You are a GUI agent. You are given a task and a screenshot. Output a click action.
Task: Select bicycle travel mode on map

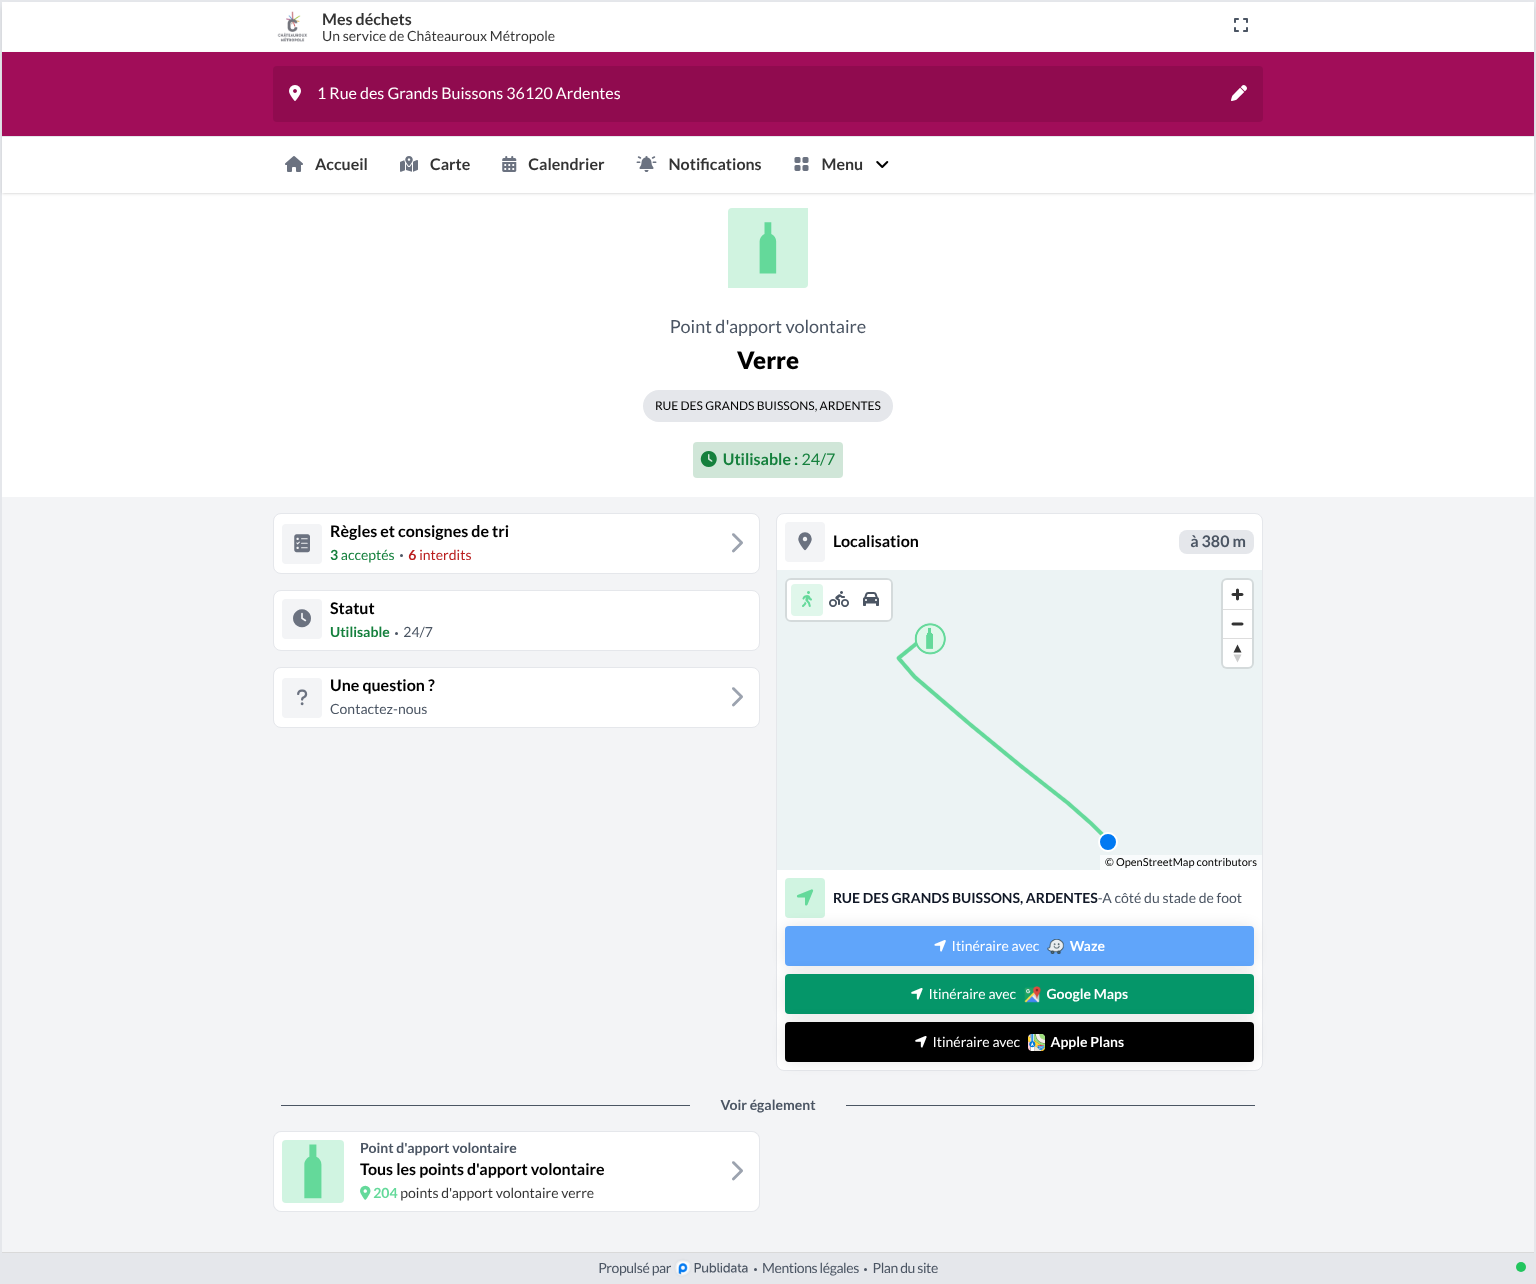point(839,600)
